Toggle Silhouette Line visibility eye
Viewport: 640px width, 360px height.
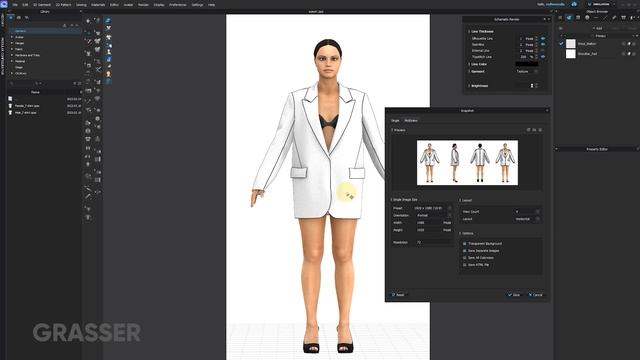543,38
